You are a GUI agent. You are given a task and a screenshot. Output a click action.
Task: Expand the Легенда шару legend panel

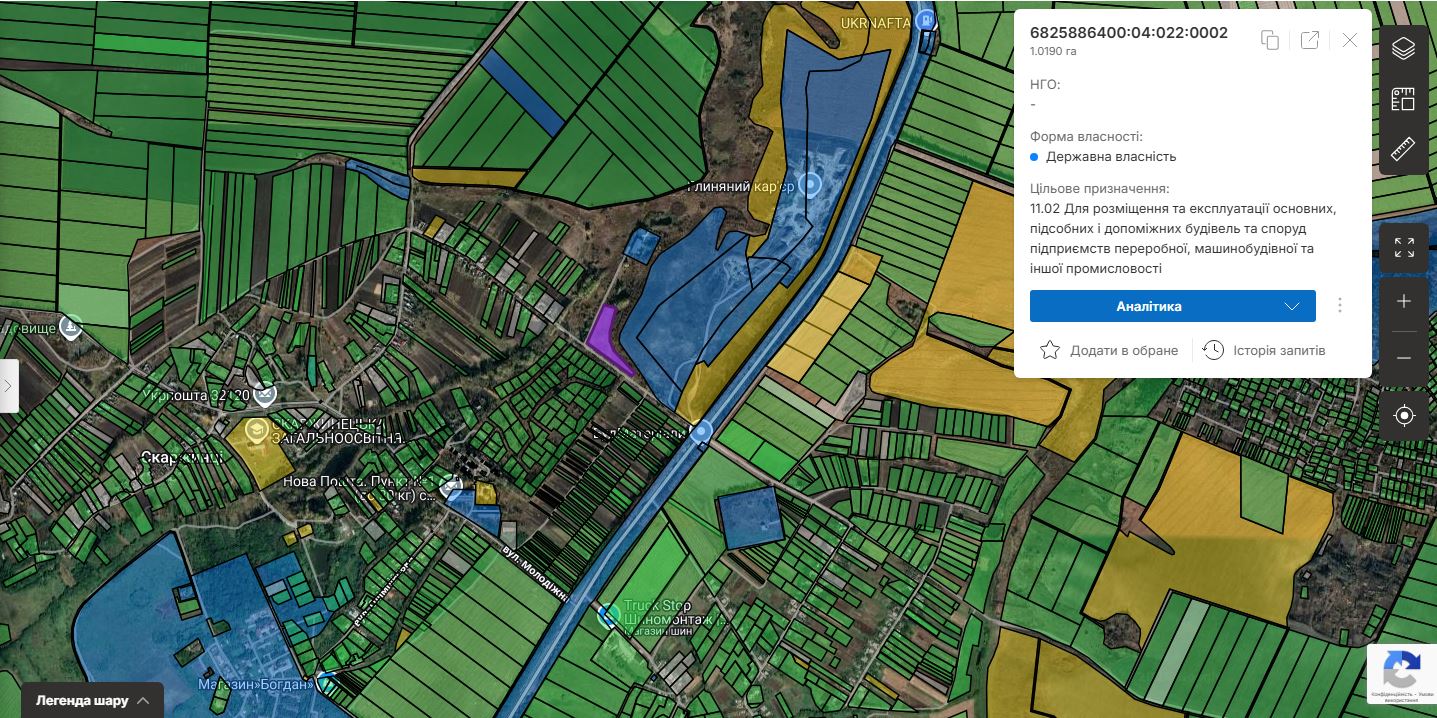(x=92, y=700)
